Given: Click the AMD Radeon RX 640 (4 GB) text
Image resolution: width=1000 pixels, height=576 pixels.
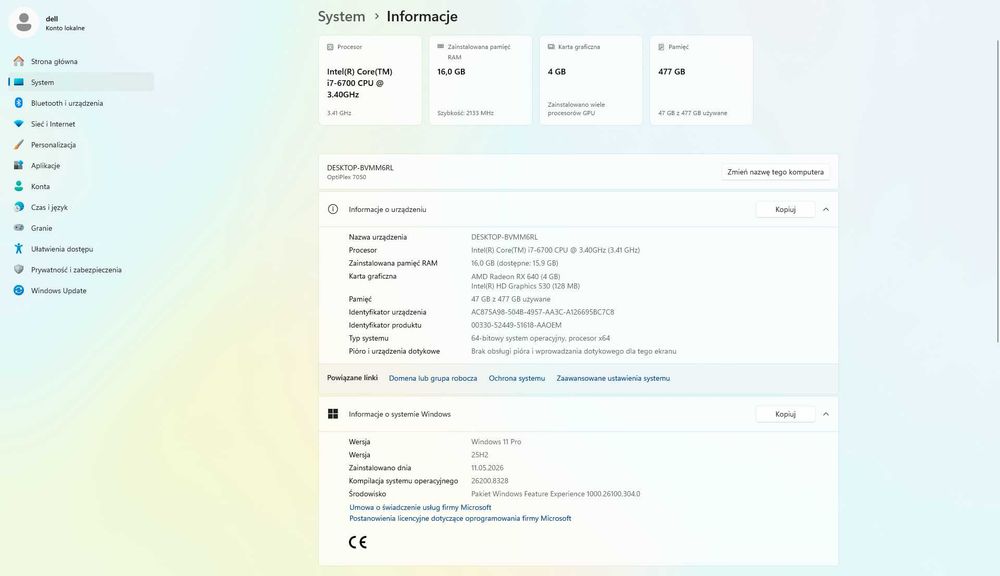Looking at the screenshot, I should point(515,276).
